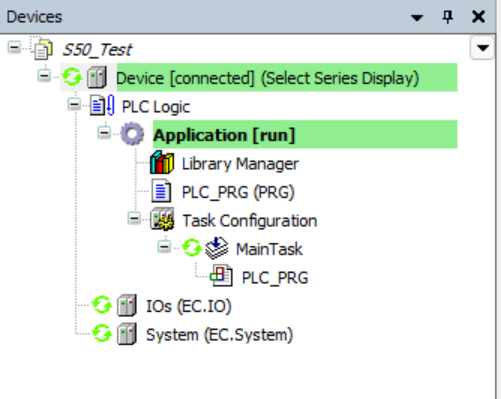Select the IOs (EC.IO) label

click(x=189, y=306)
